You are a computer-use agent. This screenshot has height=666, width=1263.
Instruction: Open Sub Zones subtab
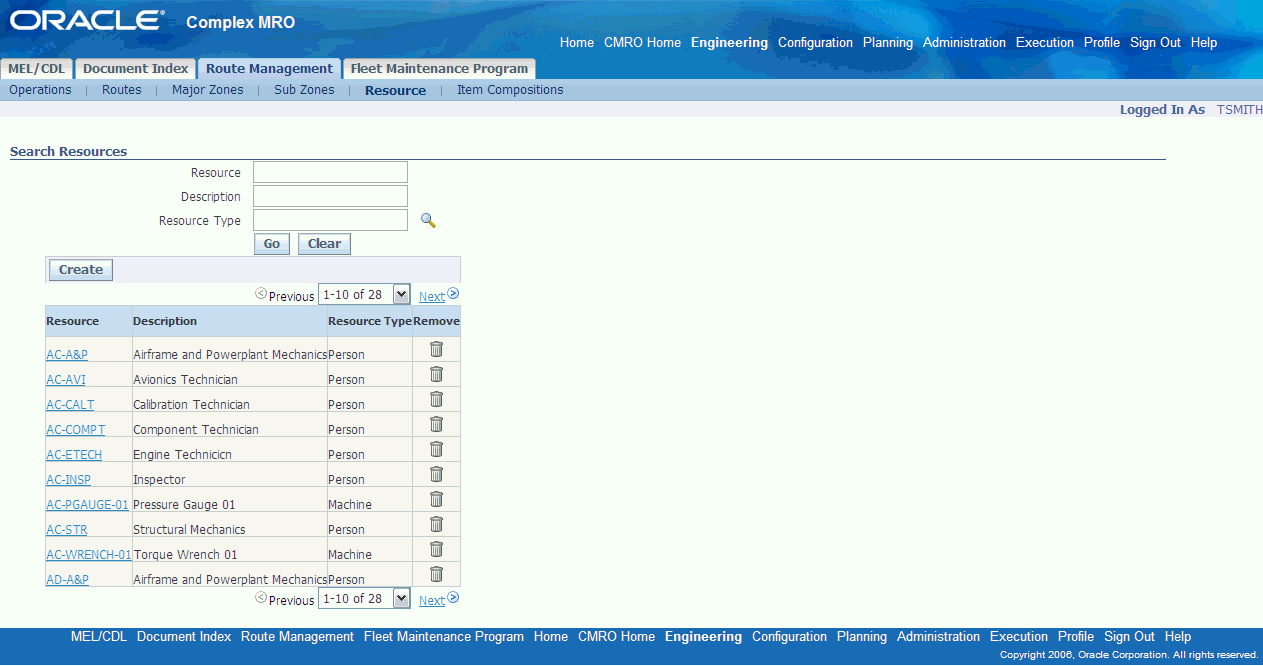point(304,90)
